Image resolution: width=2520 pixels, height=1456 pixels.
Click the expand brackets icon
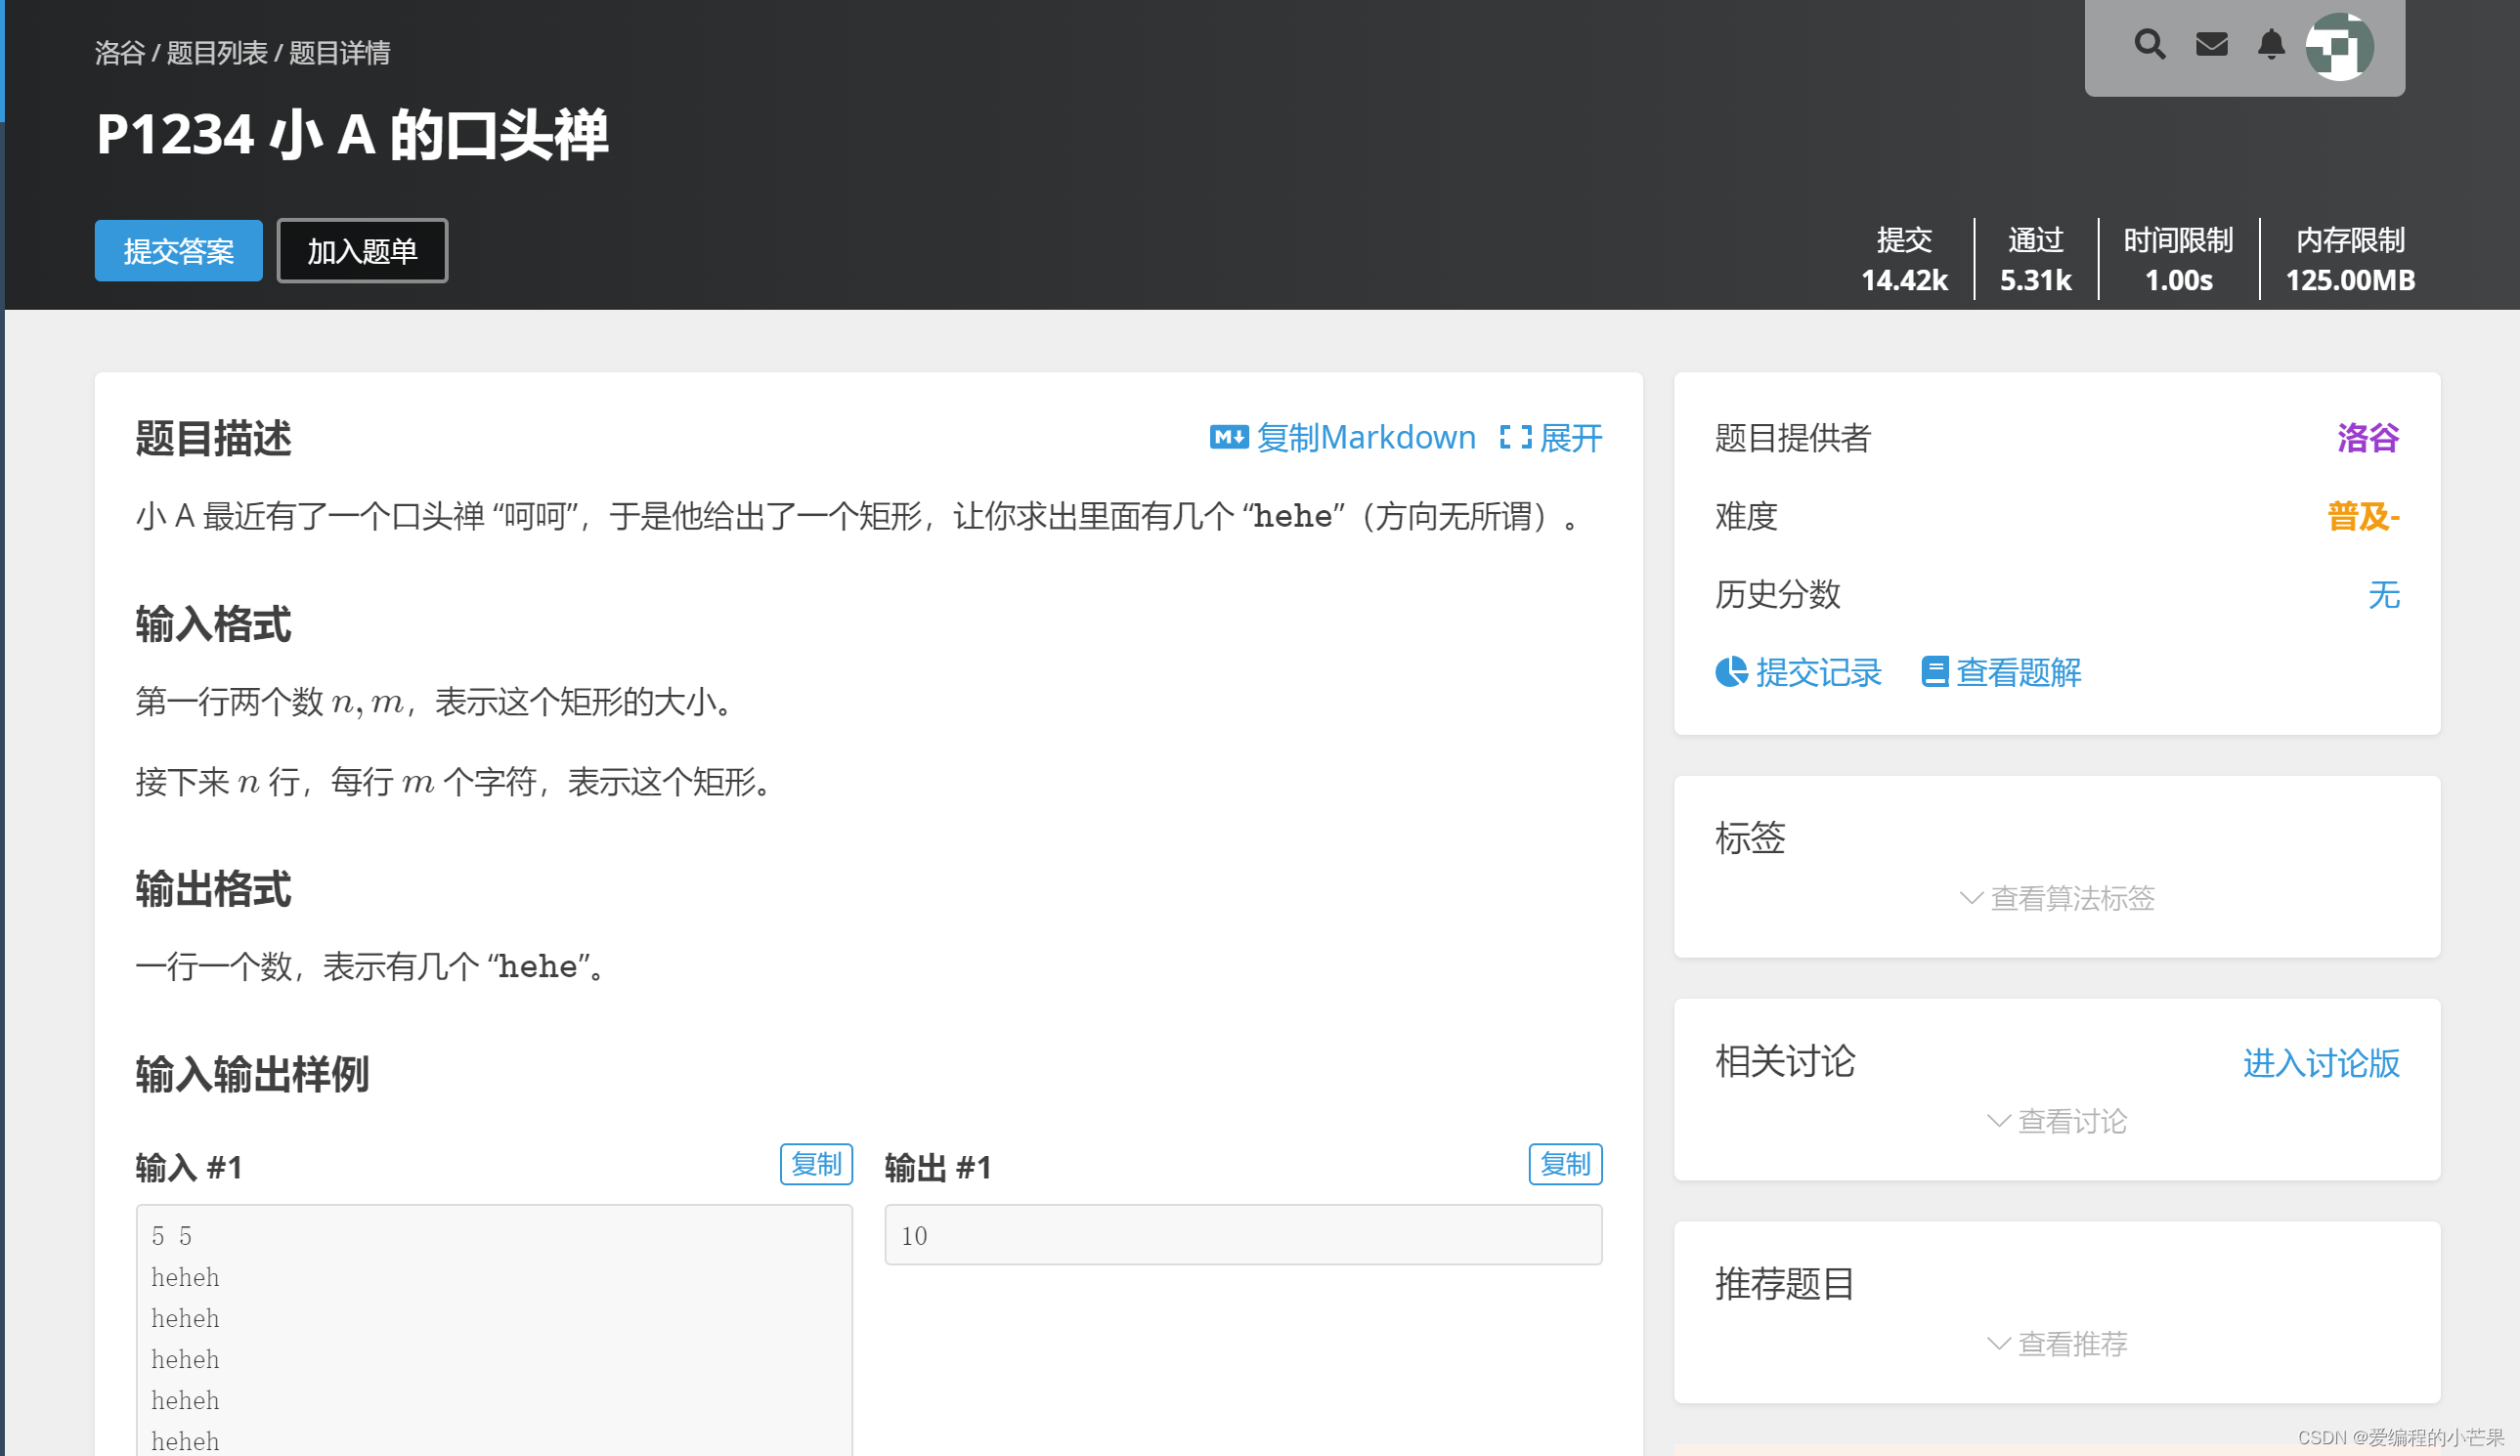point(1515,438)
